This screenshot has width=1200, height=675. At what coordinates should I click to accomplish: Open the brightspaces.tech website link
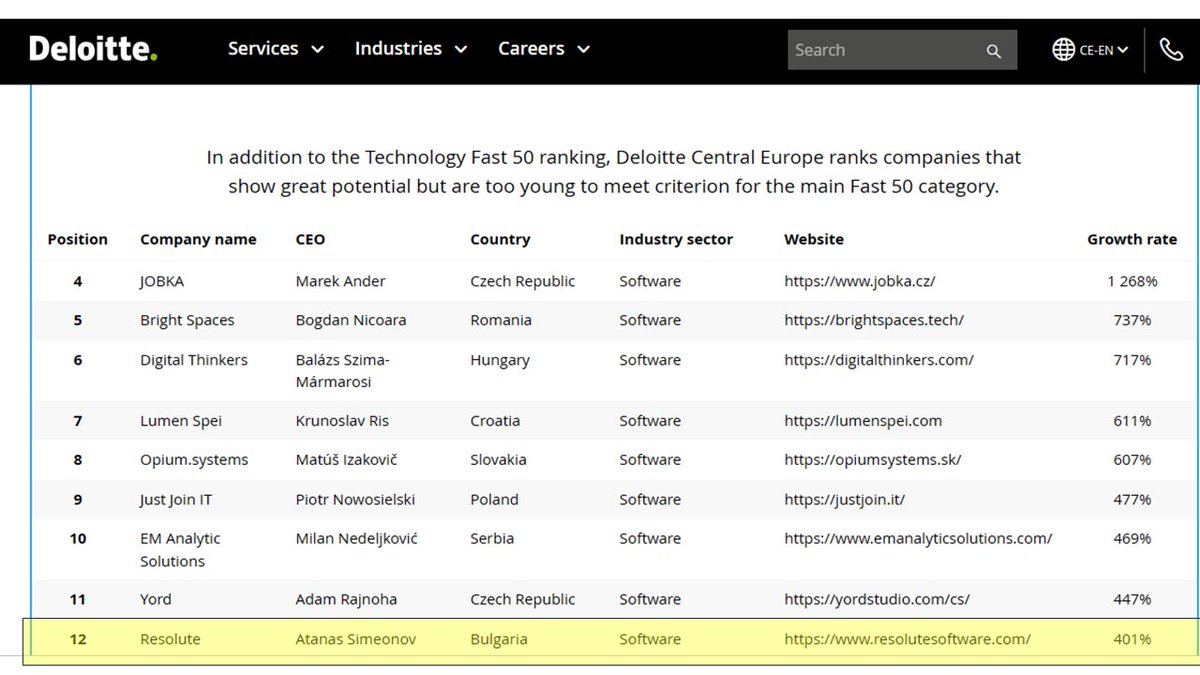[874, 321]
